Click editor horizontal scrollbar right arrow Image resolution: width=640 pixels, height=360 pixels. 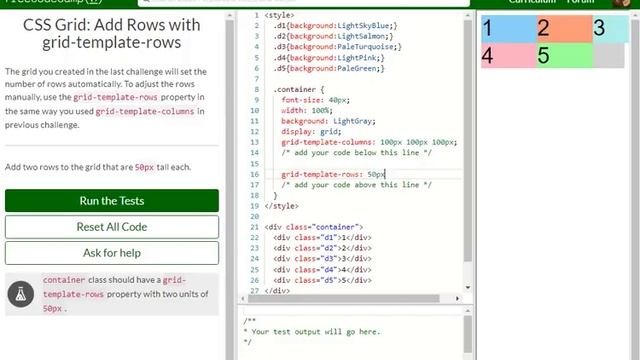457,298
